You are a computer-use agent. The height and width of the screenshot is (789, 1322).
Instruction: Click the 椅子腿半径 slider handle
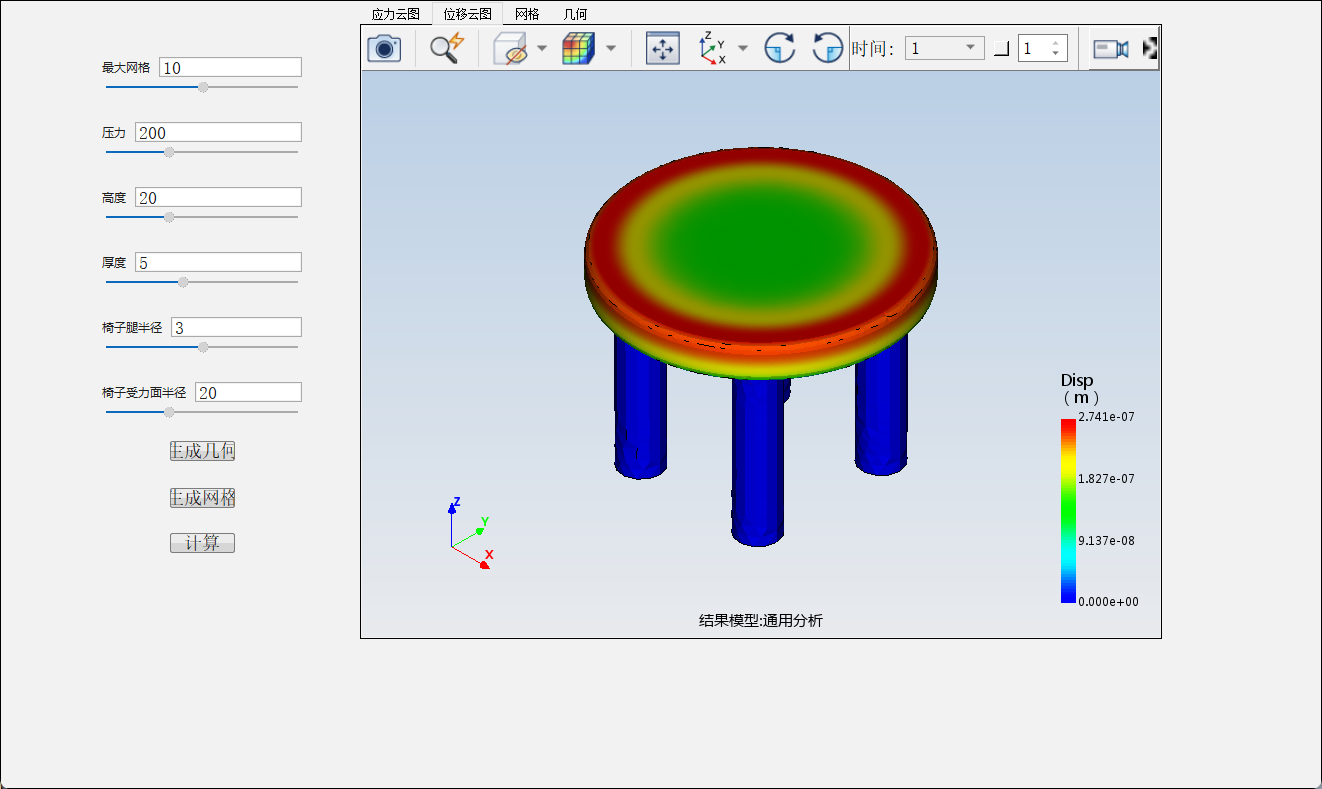point(203,347)
